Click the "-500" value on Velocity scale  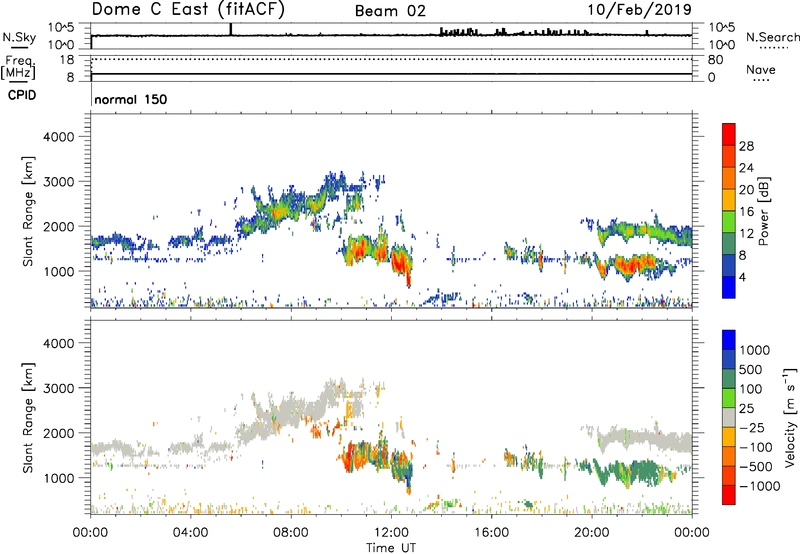[x=756, y=467]
